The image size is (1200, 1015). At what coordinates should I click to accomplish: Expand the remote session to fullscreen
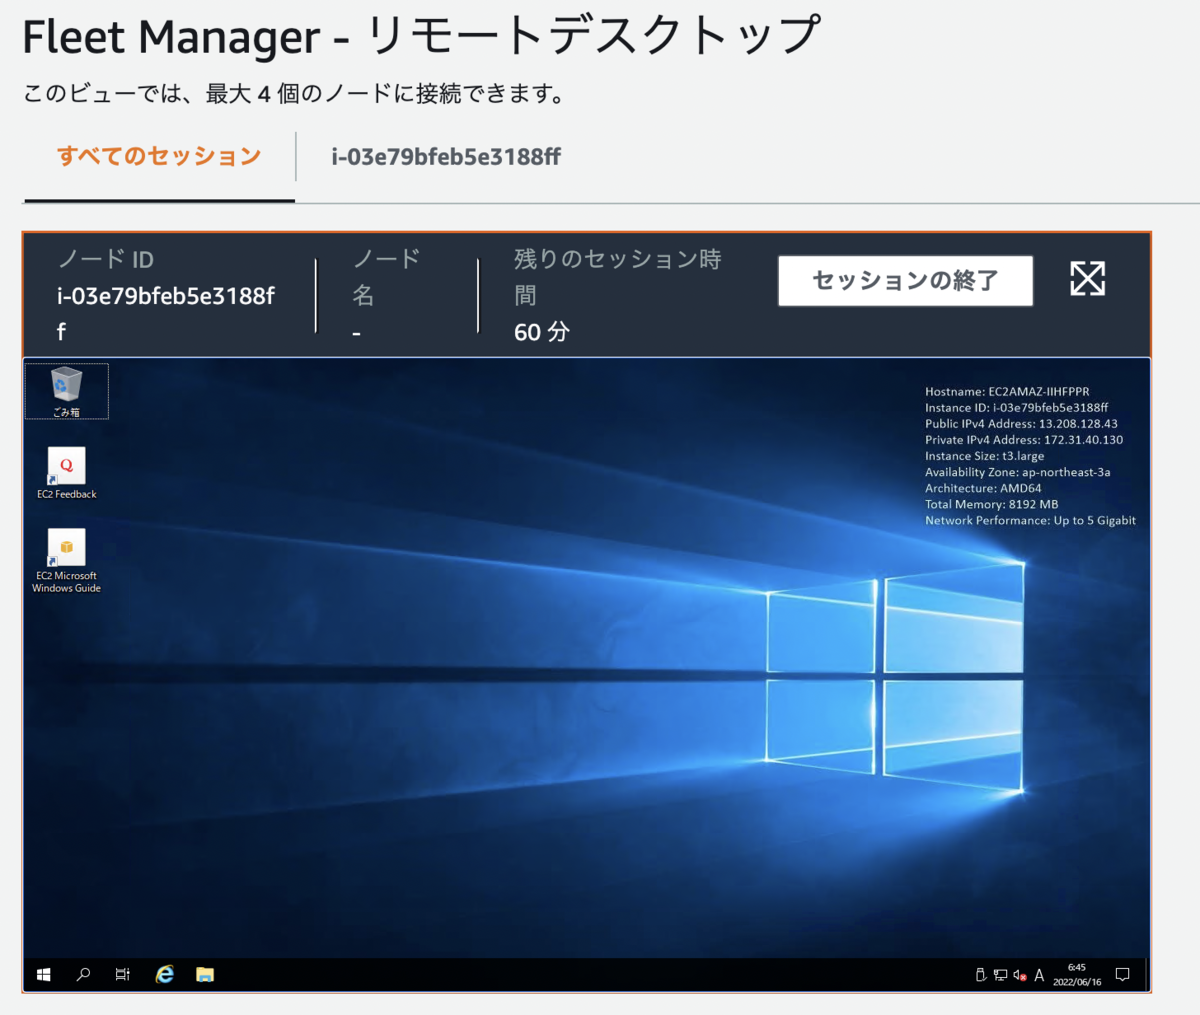click(x=1087, y=279)
